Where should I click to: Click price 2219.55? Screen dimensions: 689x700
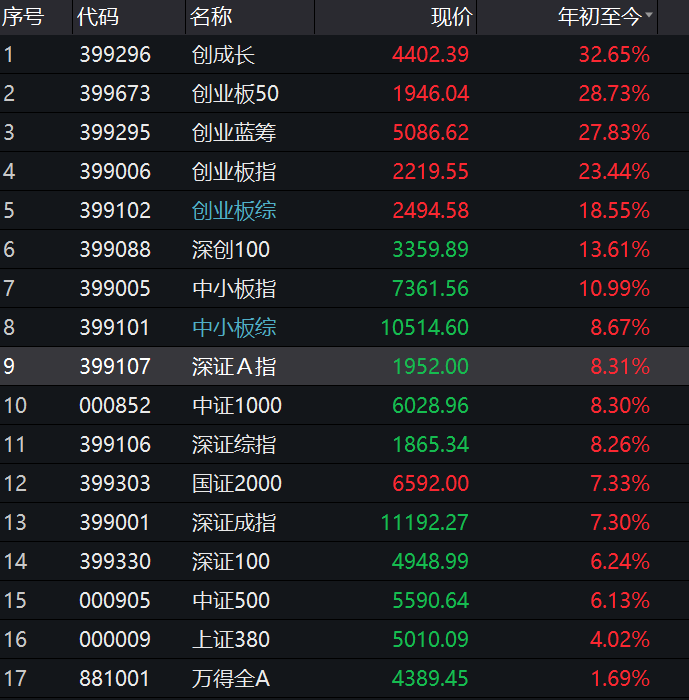(430, 171)
